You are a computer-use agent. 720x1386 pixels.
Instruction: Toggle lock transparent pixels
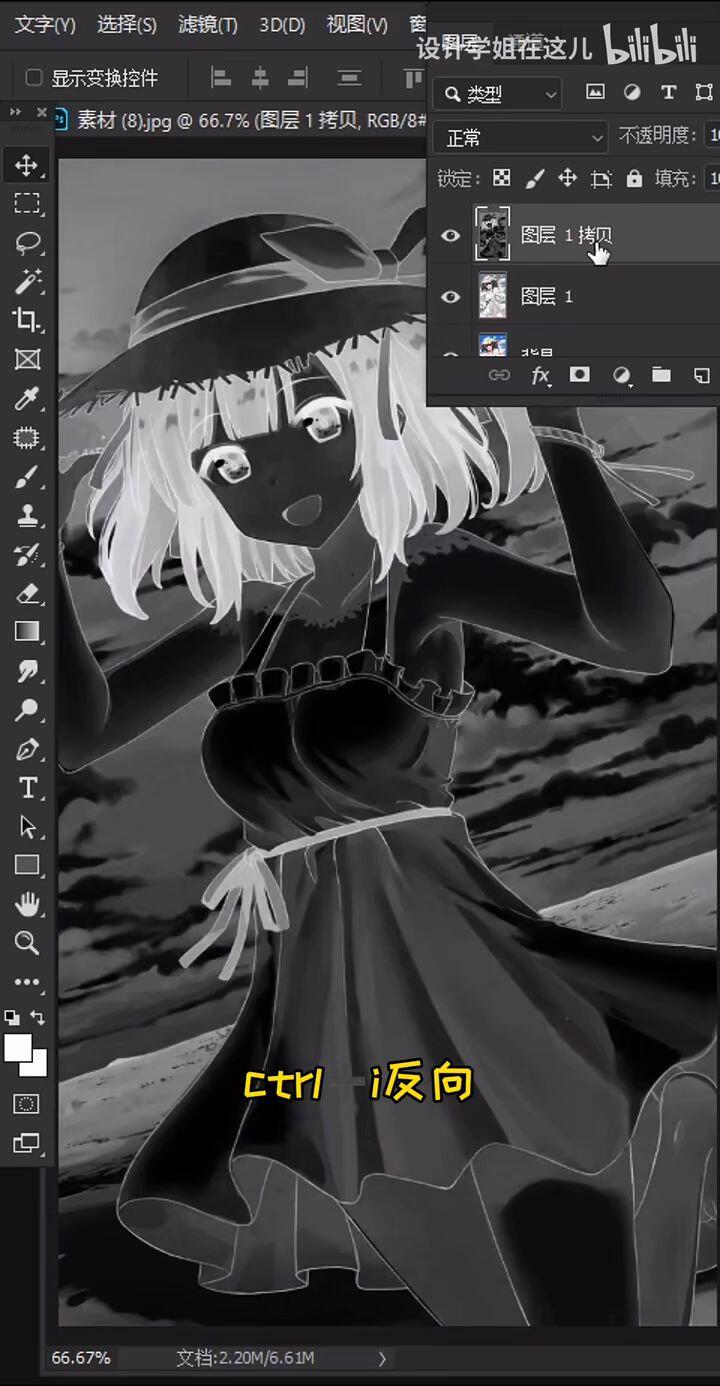point(501,178)
